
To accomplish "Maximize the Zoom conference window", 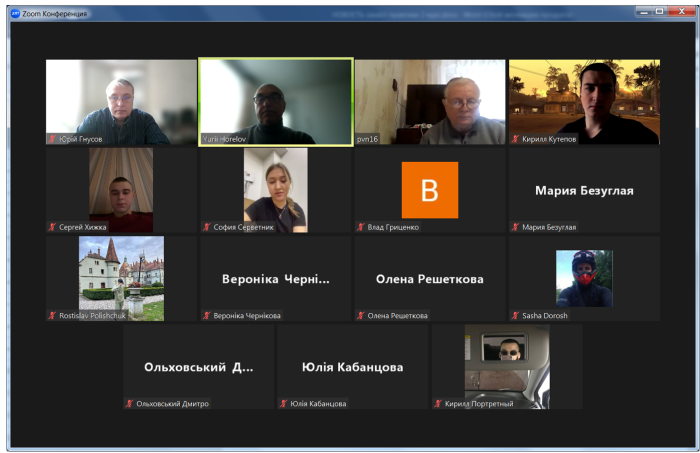I will point(659,12).
